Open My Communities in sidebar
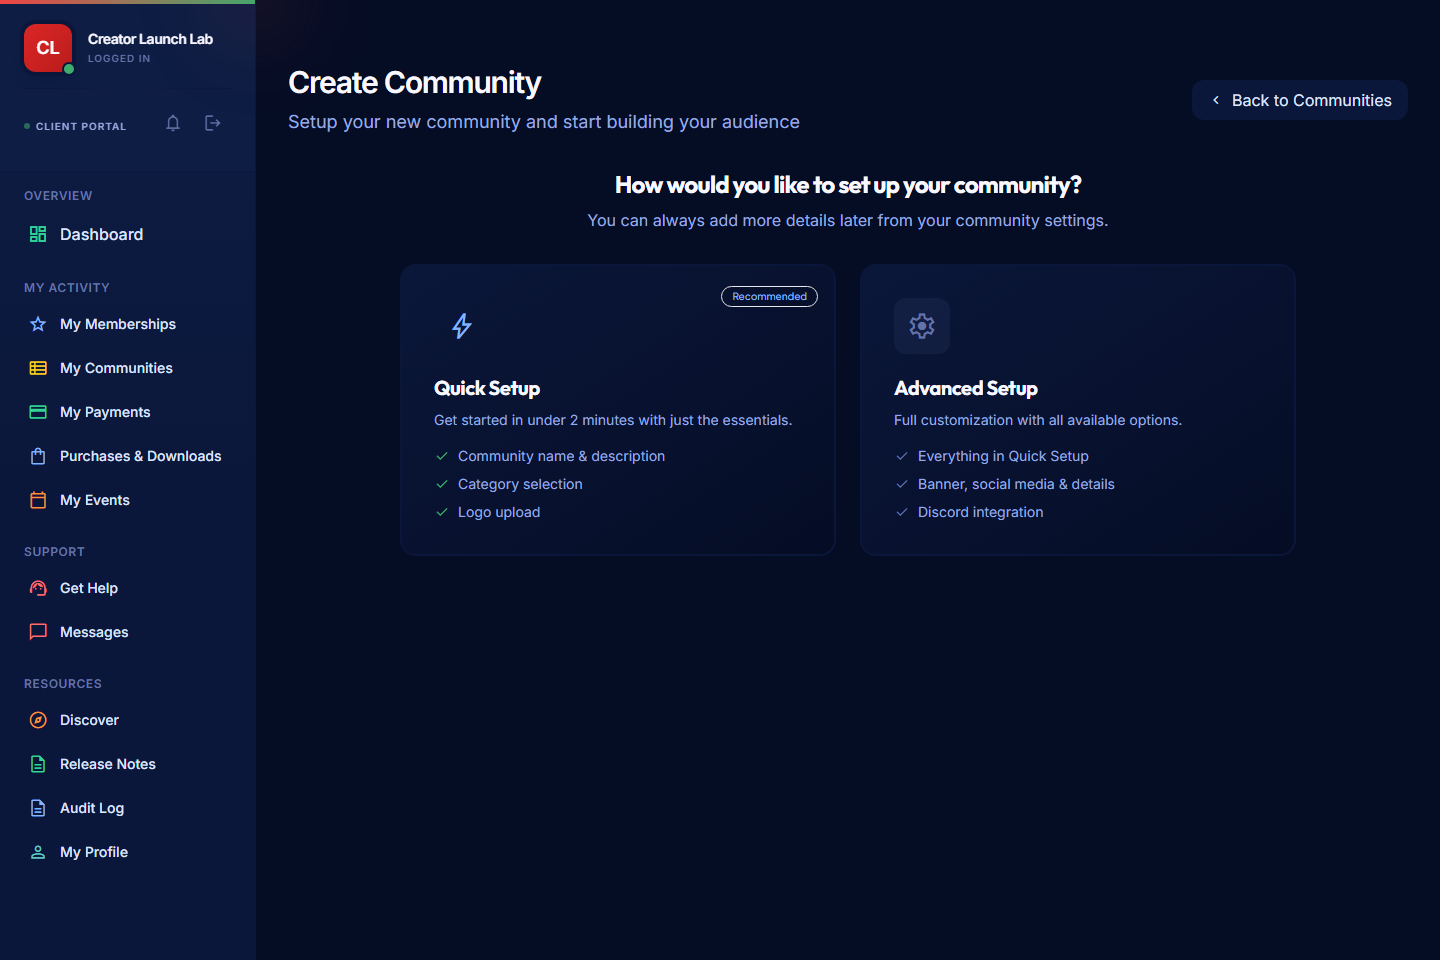Viewport: 1440px width, 960px height. [128, 368]
